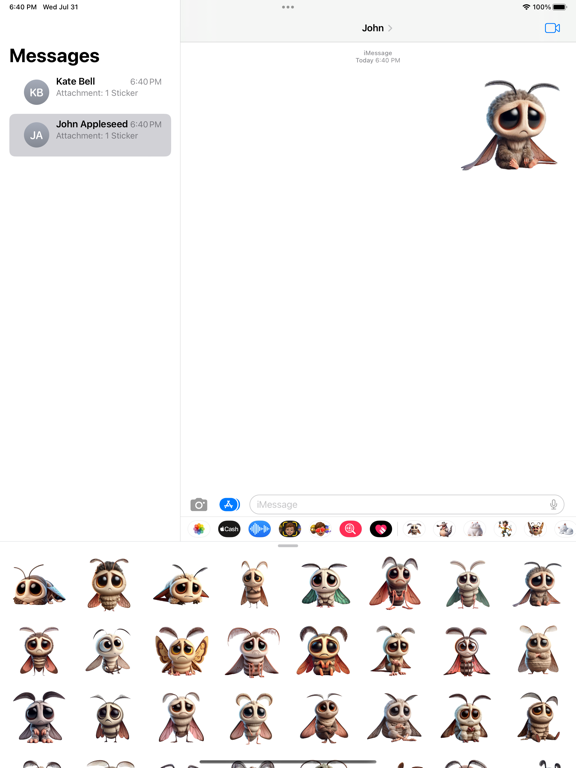Open the three-dot multitasking menu
The height and width of the screenshot is (768, 576).
point(288,7)
